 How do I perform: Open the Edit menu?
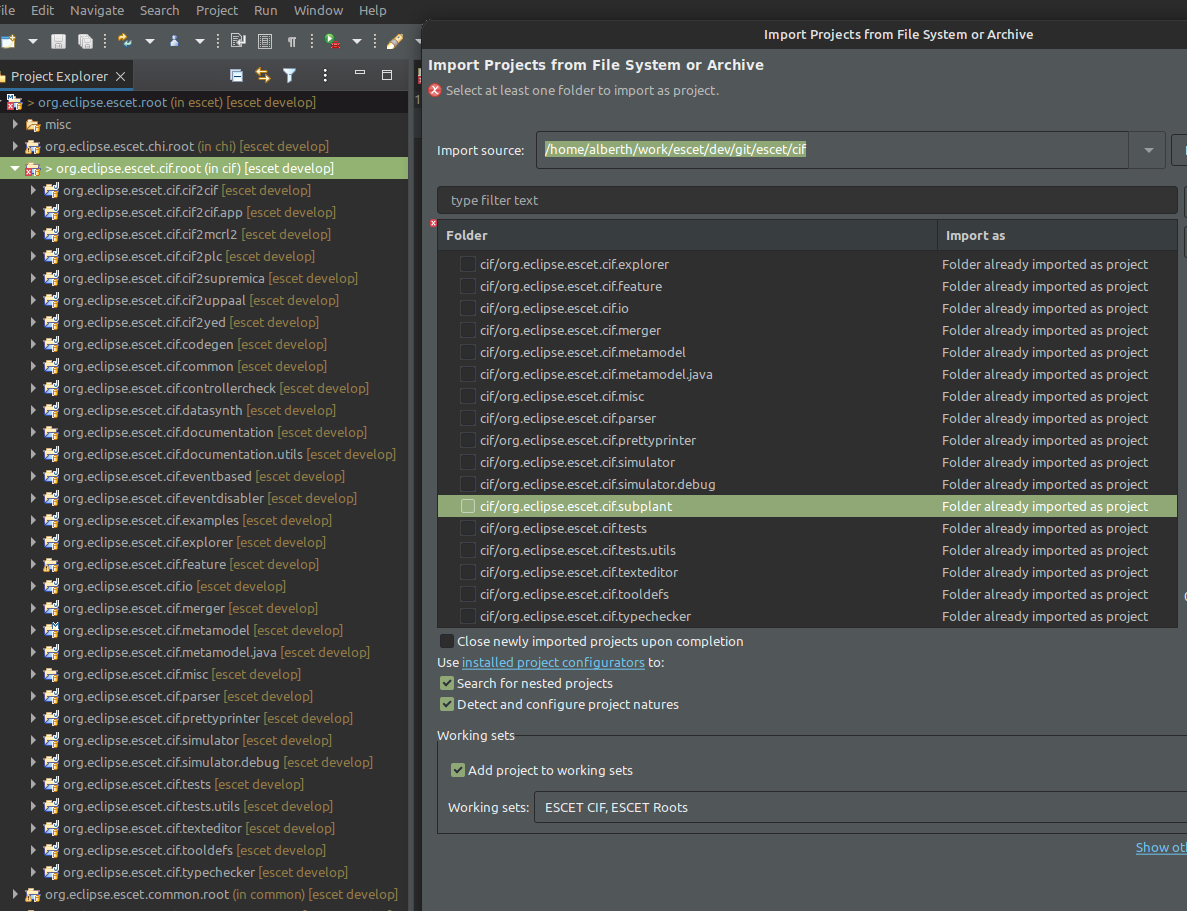42,11
